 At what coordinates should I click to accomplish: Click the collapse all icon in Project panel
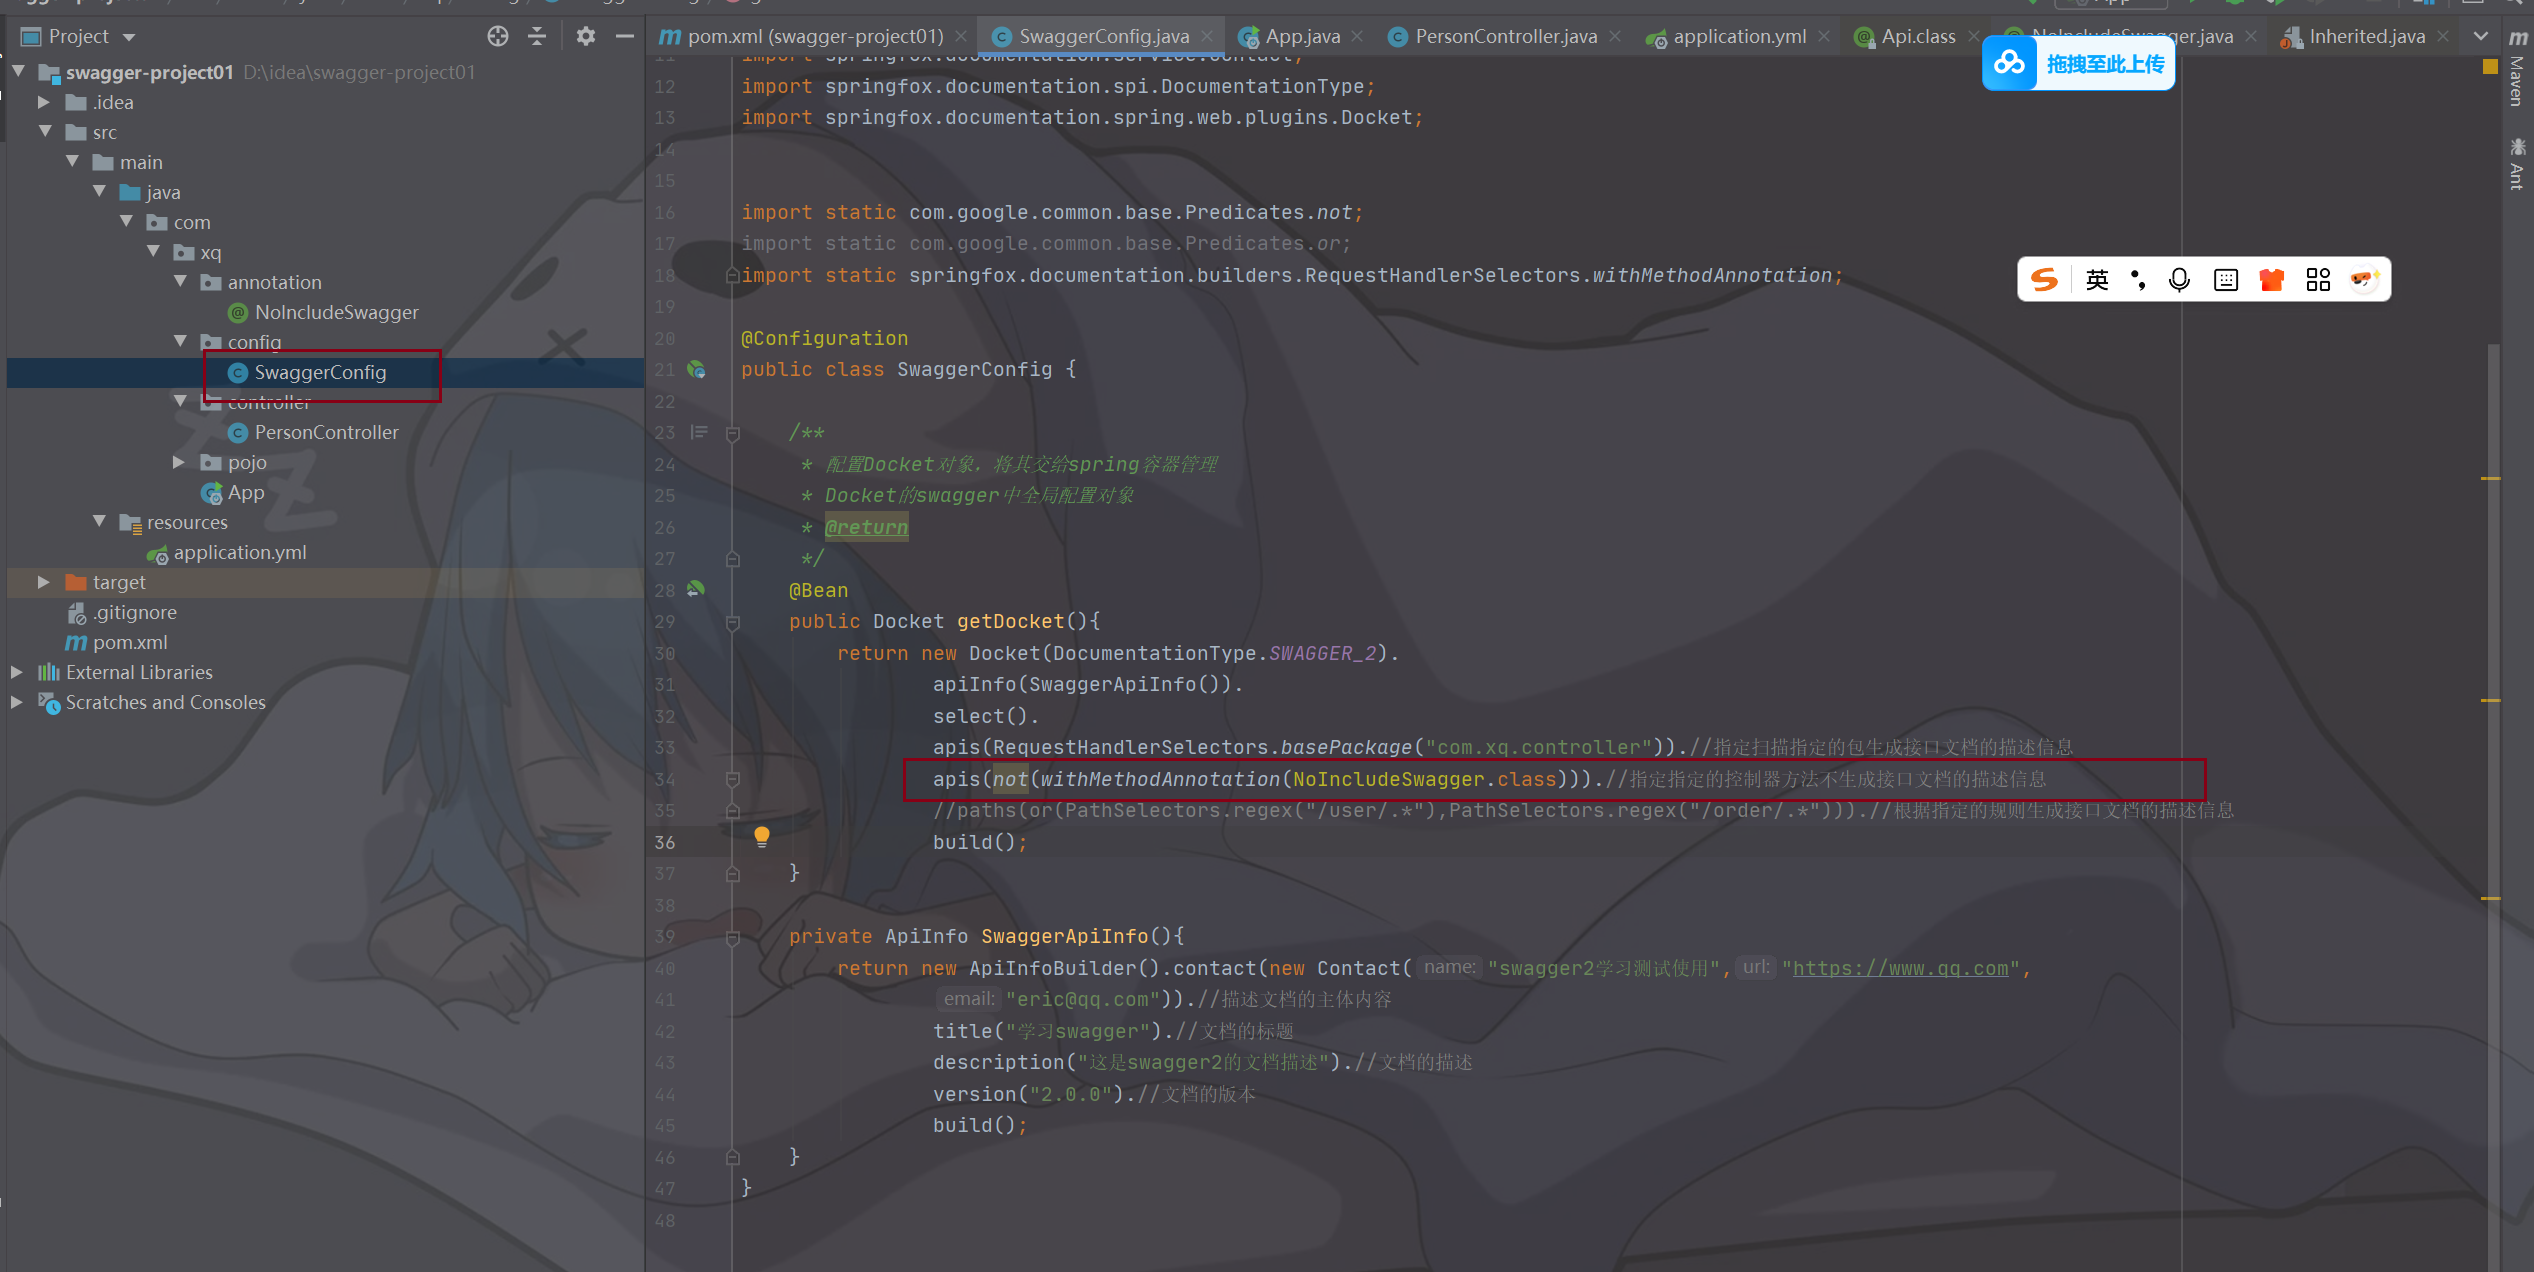pos(537,37)
